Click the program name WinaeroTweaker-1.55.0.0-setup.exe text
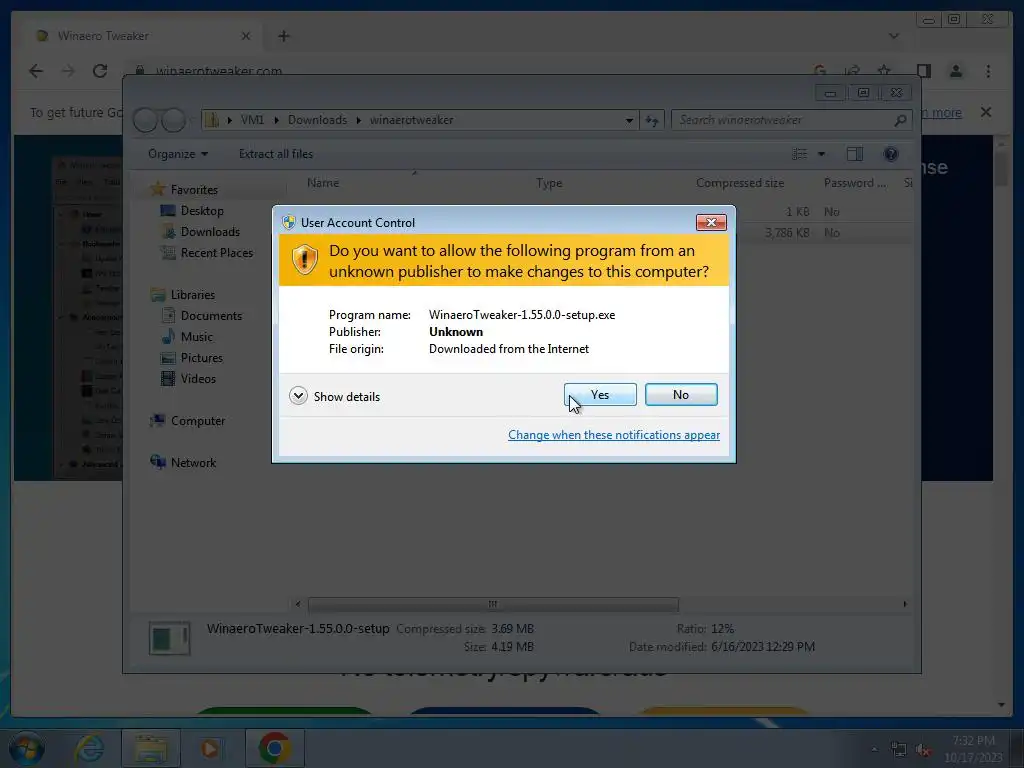 [x=522, y=315]
